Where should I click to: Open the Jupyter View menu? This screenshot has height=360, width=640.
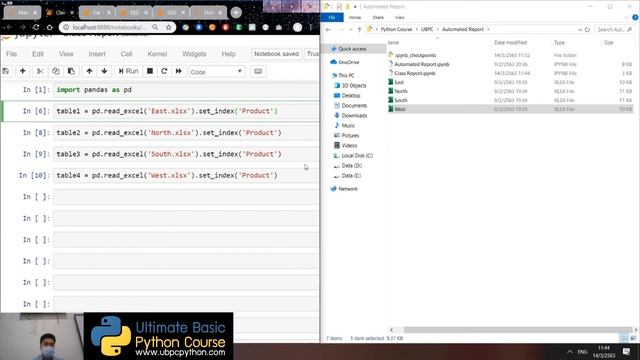(x=66, y=54)
